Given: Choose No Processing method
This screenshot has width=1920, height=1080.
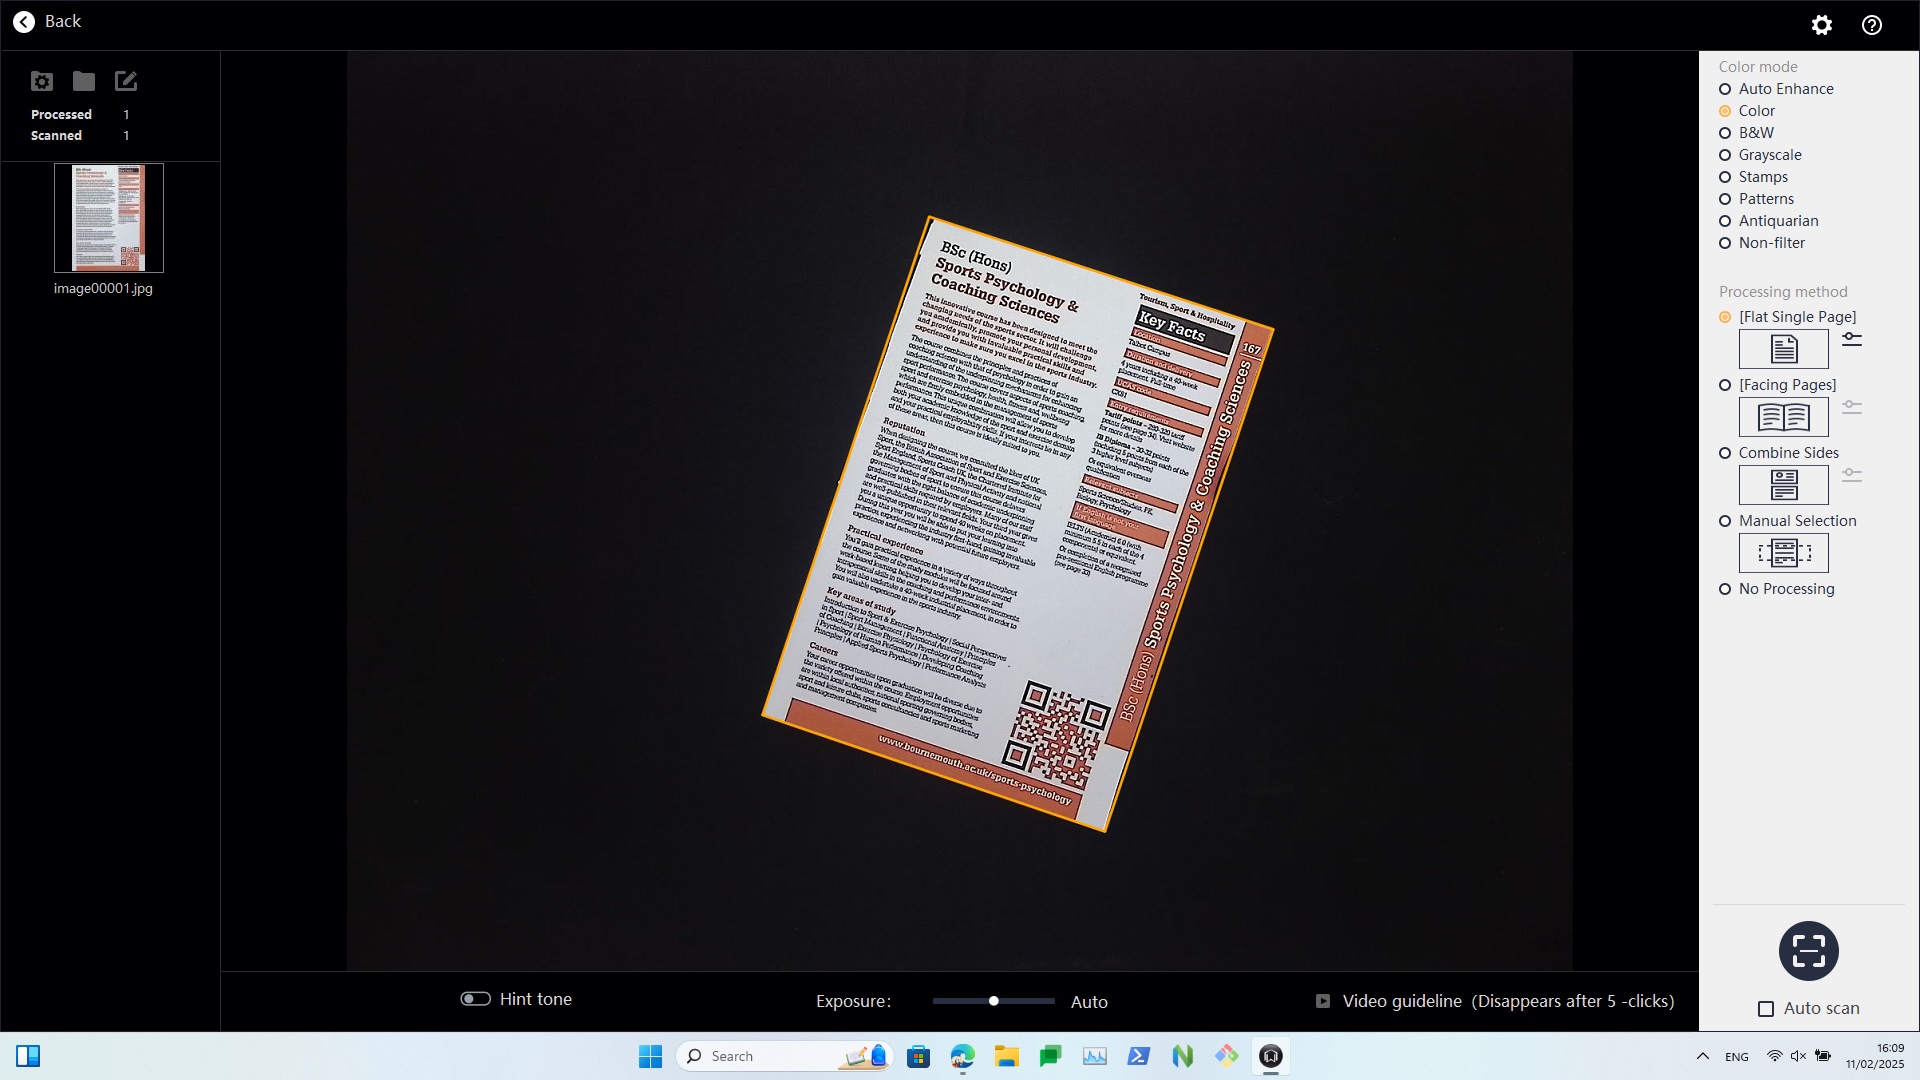Looking at the screenshot, I should (1725, 589).
